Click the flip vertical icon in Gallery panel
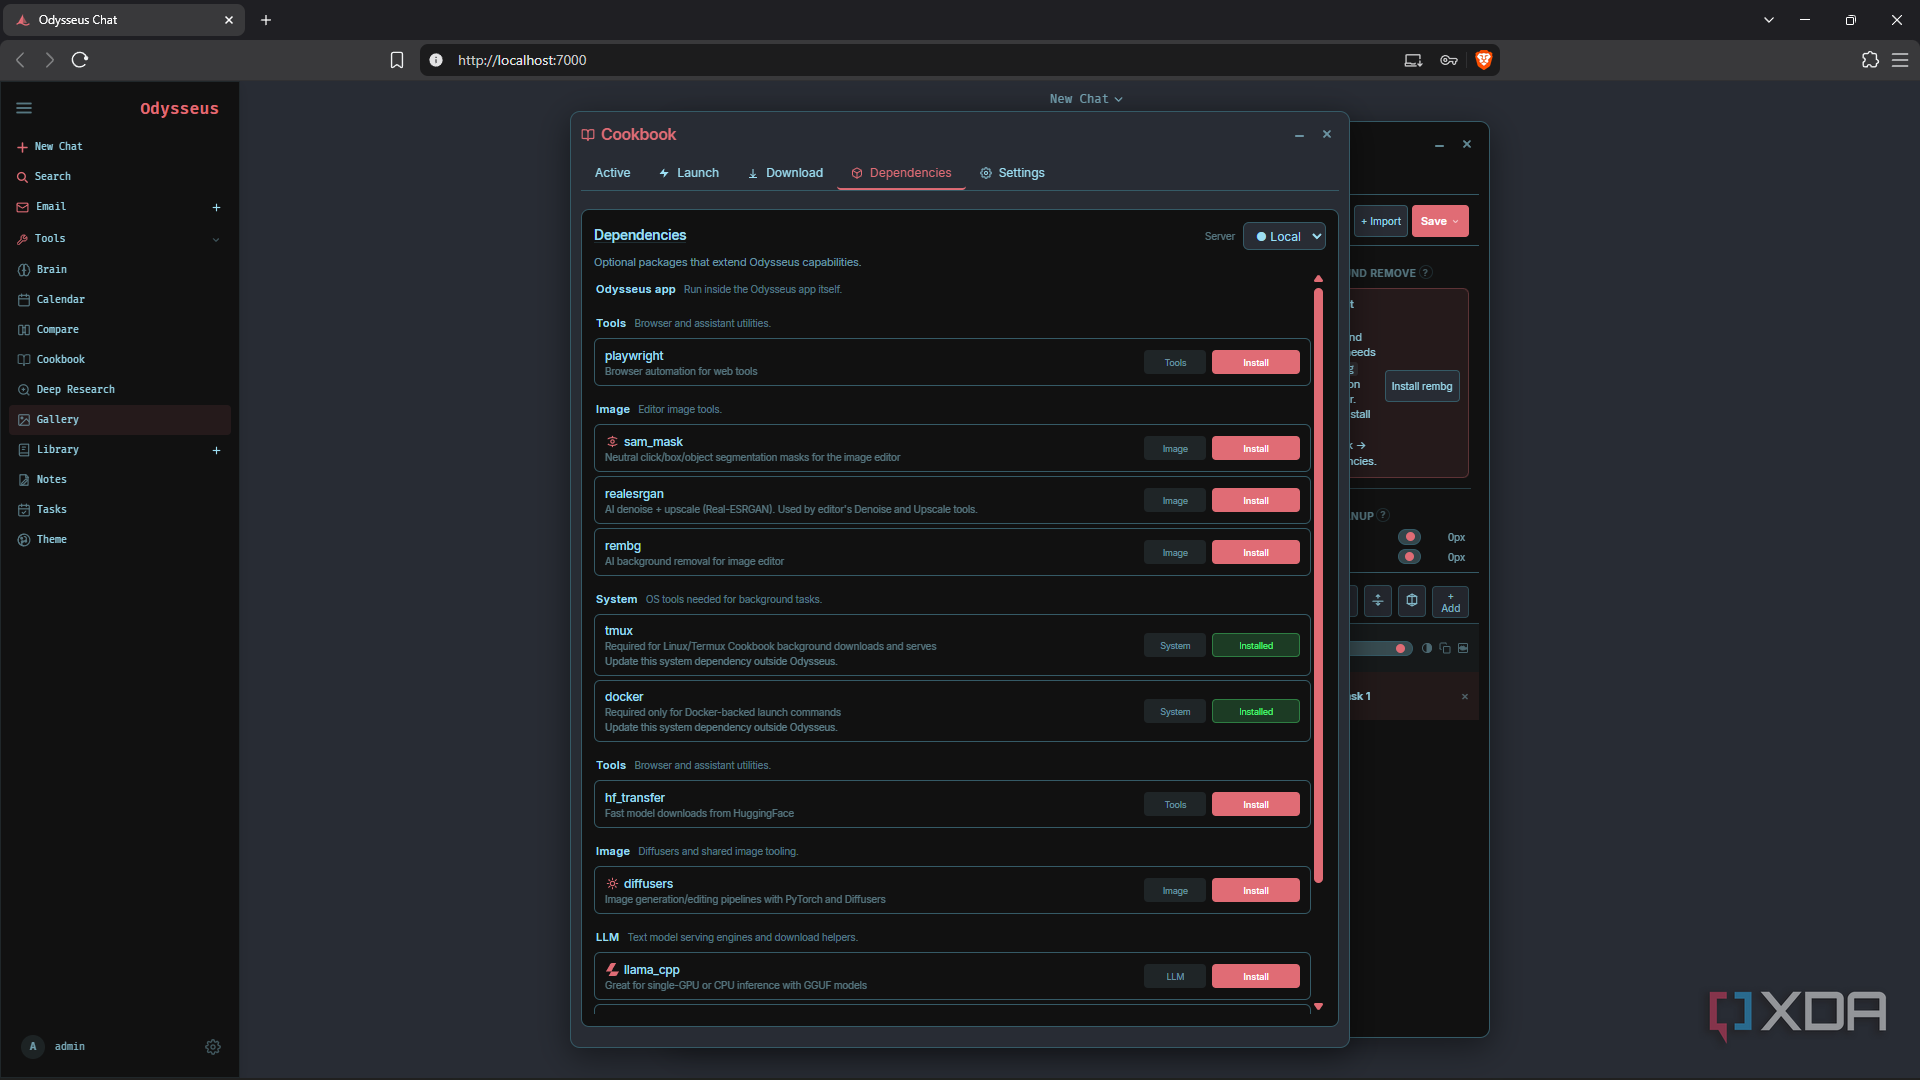Screen dimensions: 1920x1080 pos(1378,601)
